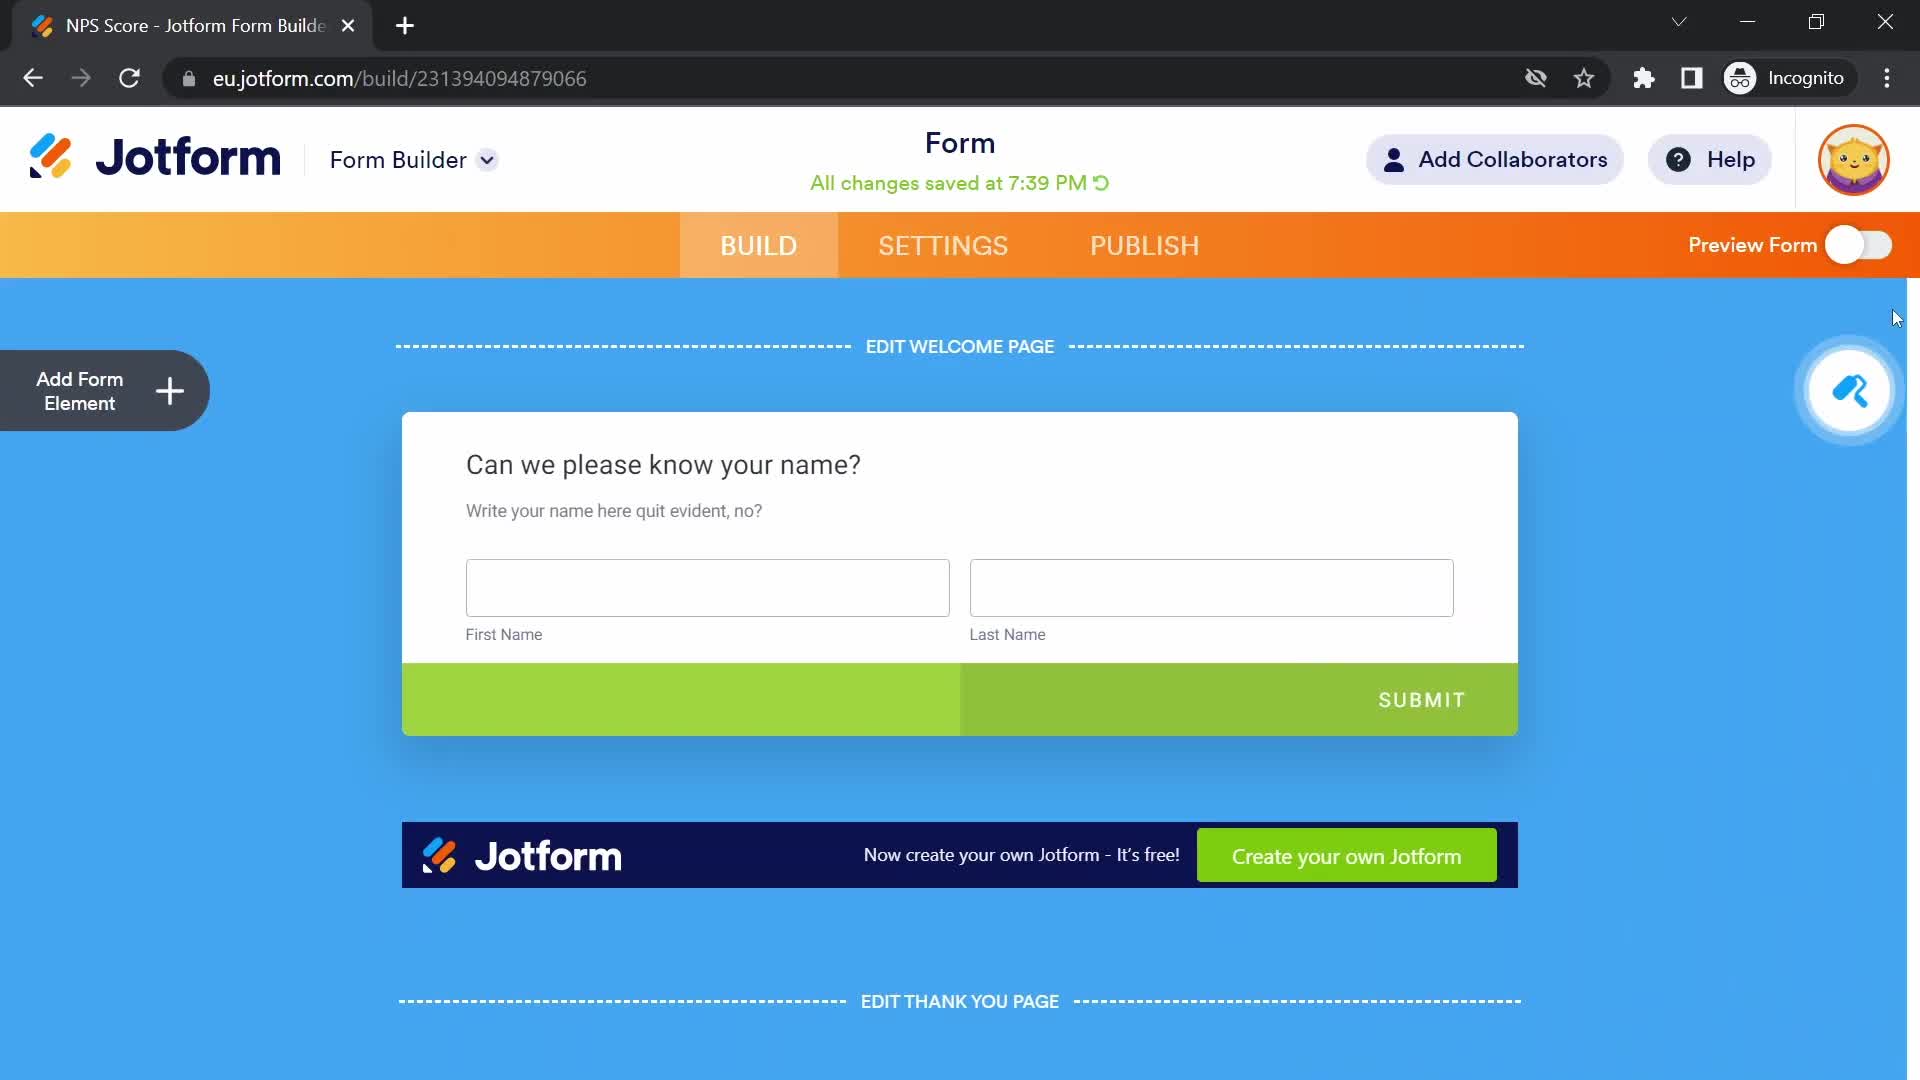Click the Create your own Jotform button
The image size is (1920, 1080).
[x=1346, y=856]
